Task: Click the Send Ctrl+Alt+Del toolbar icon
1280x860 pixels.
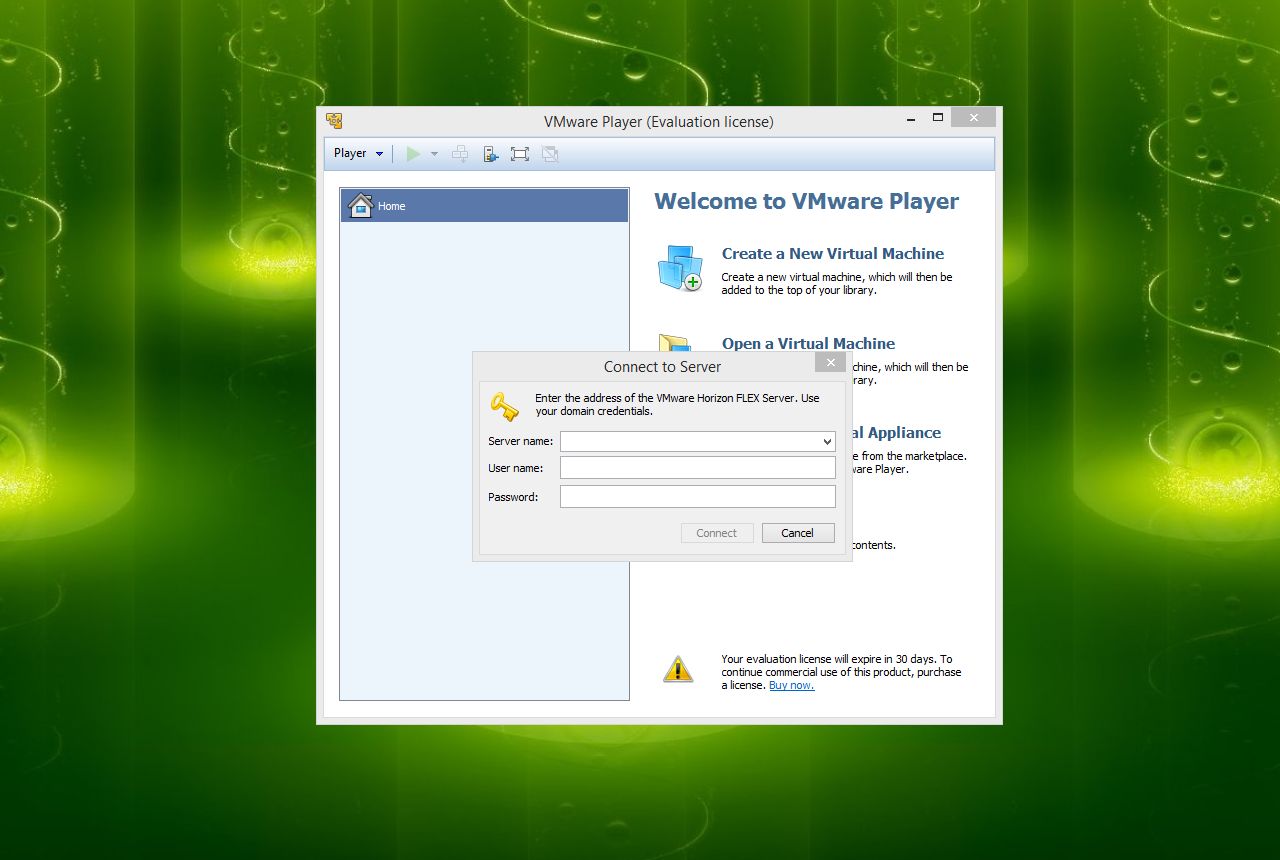Action: tap(460, 153)
